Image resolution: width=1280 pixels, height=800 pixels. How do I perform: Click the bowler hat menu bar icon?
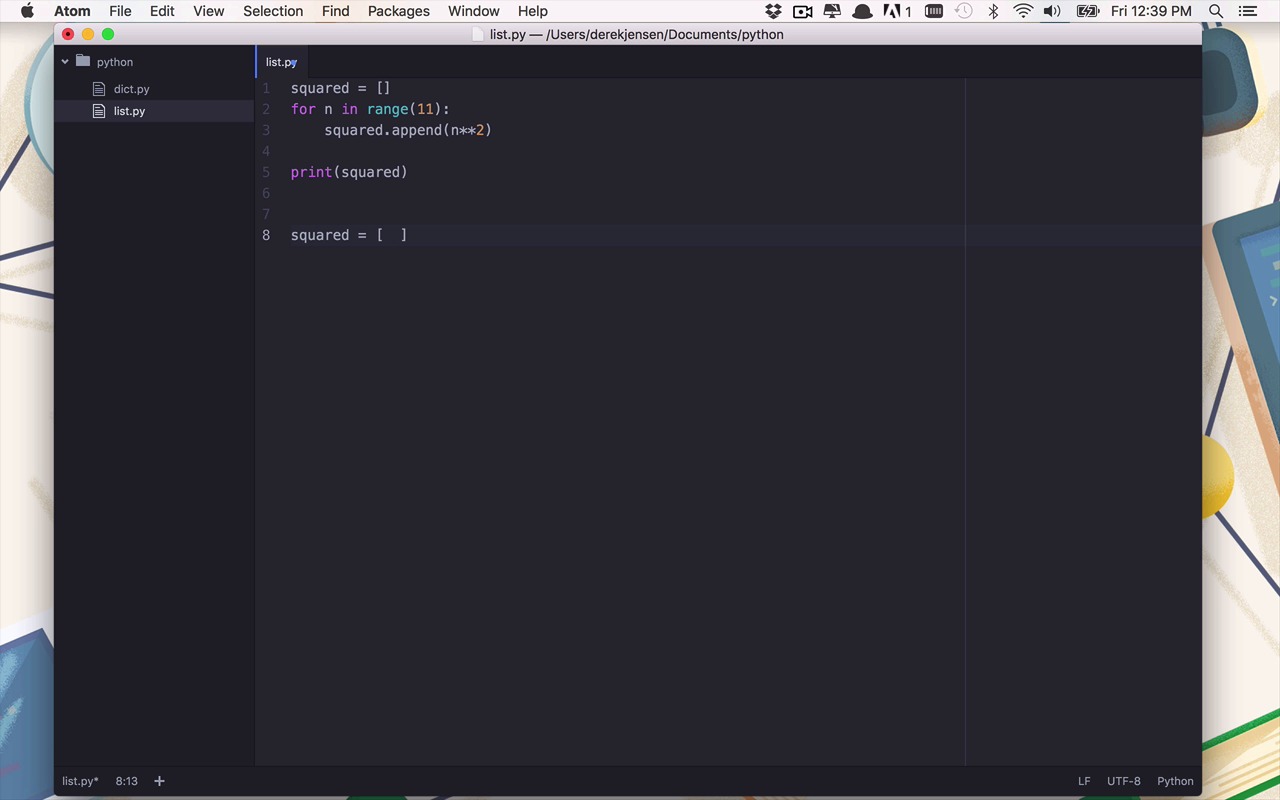tap(861, 11)
